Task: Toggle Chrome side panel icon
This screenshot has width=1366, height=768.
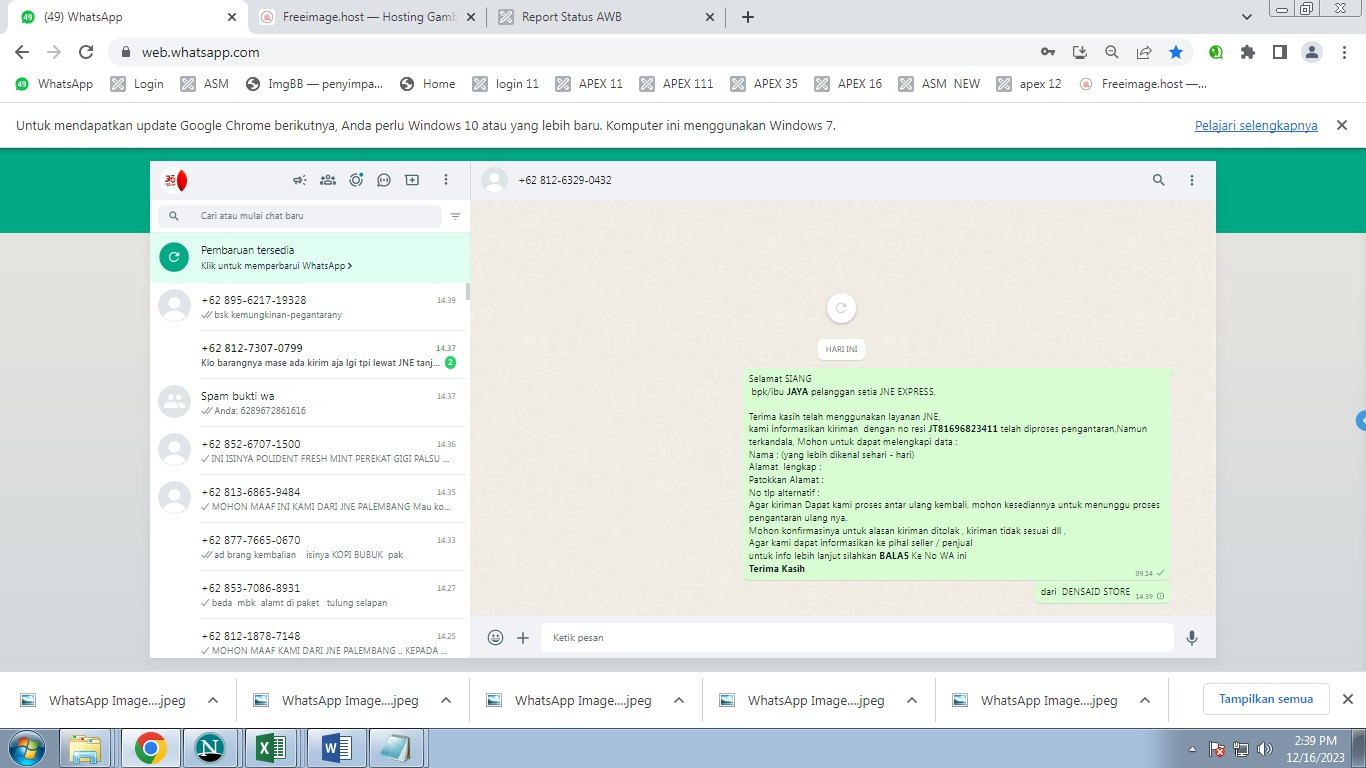Action: (1279, 52)
